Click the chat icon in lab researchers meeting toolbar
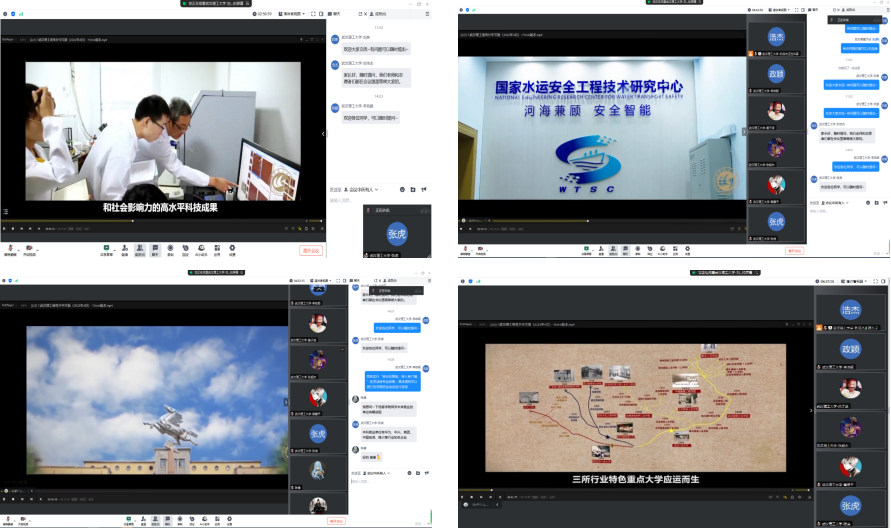The height and width of the screenshot is (529, 891). point(155,247)
